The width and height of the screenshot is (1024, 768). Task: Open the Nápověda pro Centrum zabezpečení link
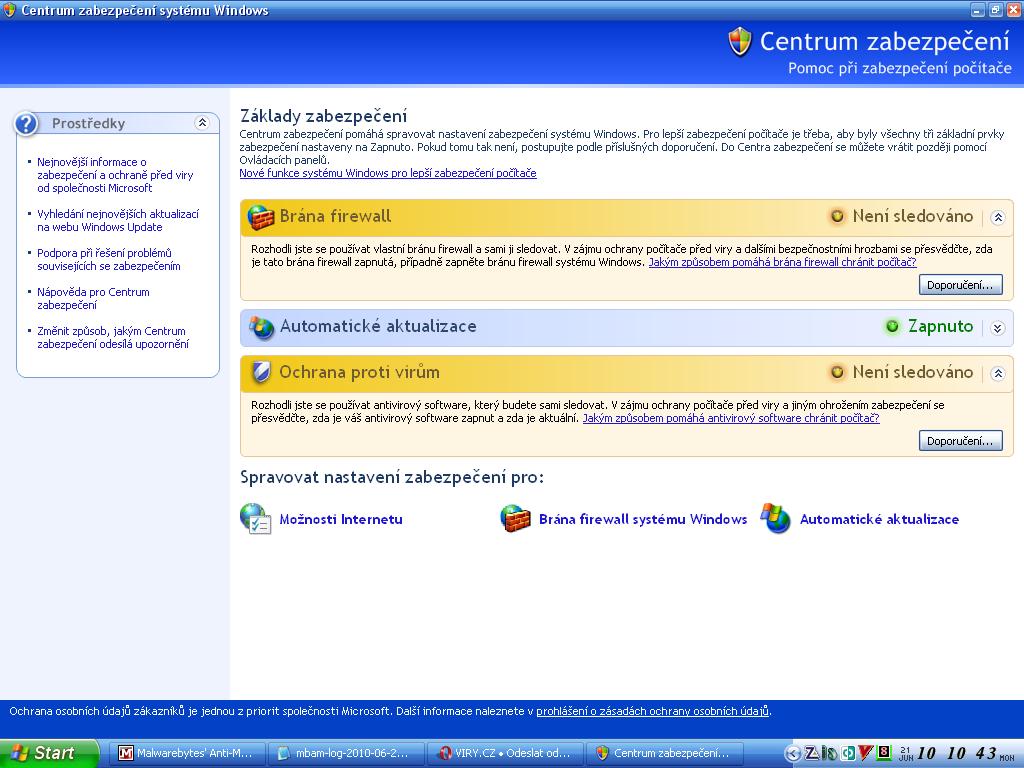click(93, 298)
